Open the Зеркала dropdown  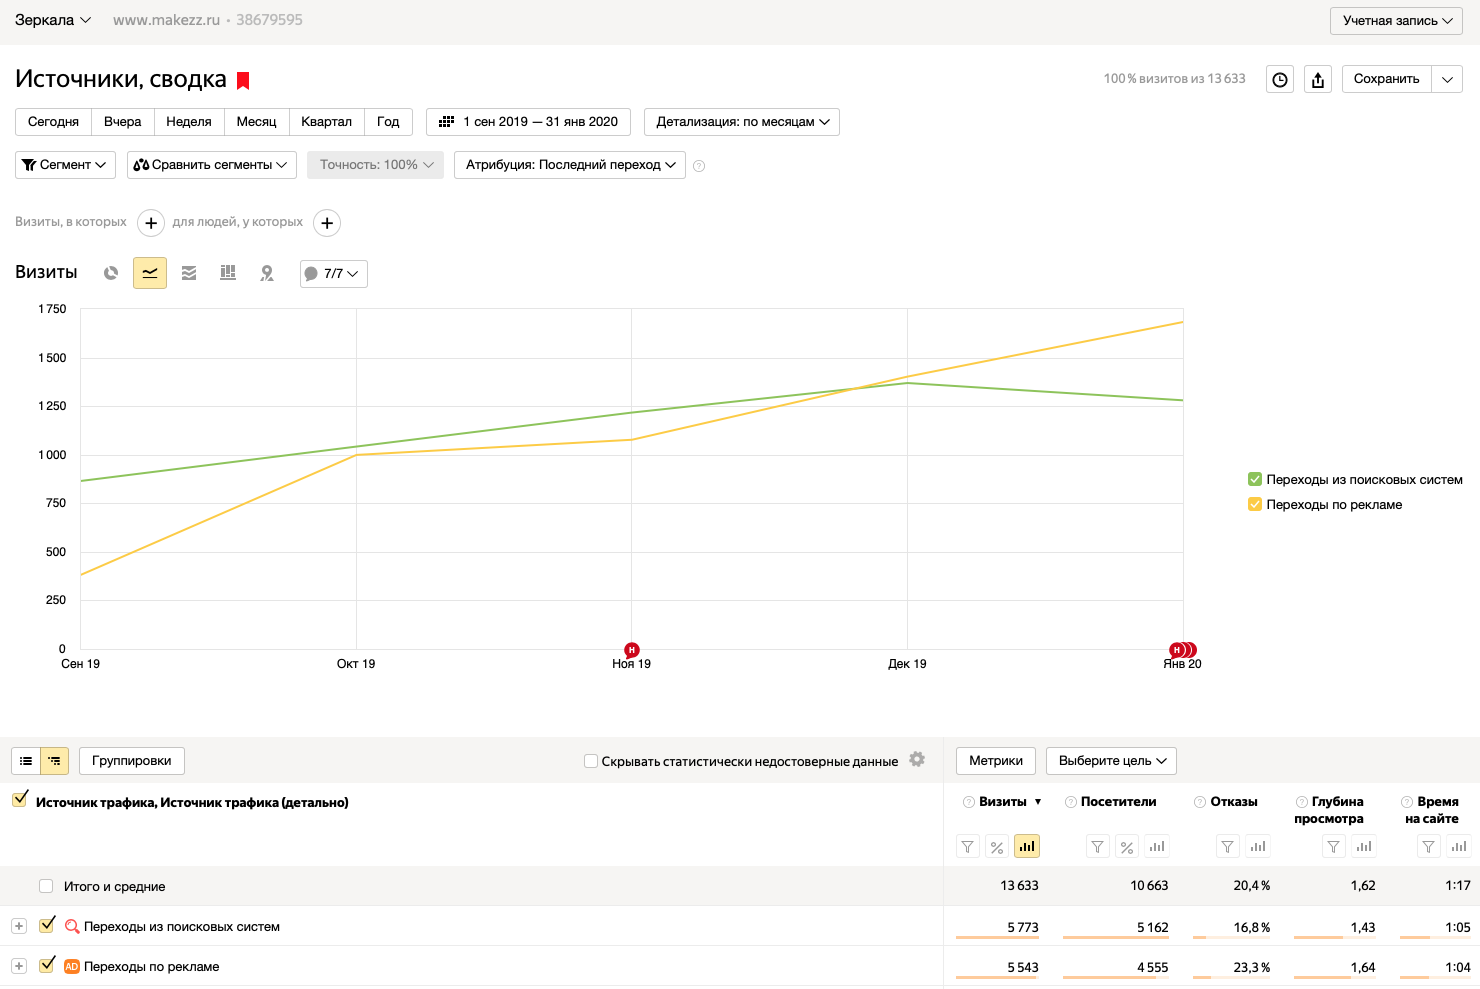tap(53, 20)
